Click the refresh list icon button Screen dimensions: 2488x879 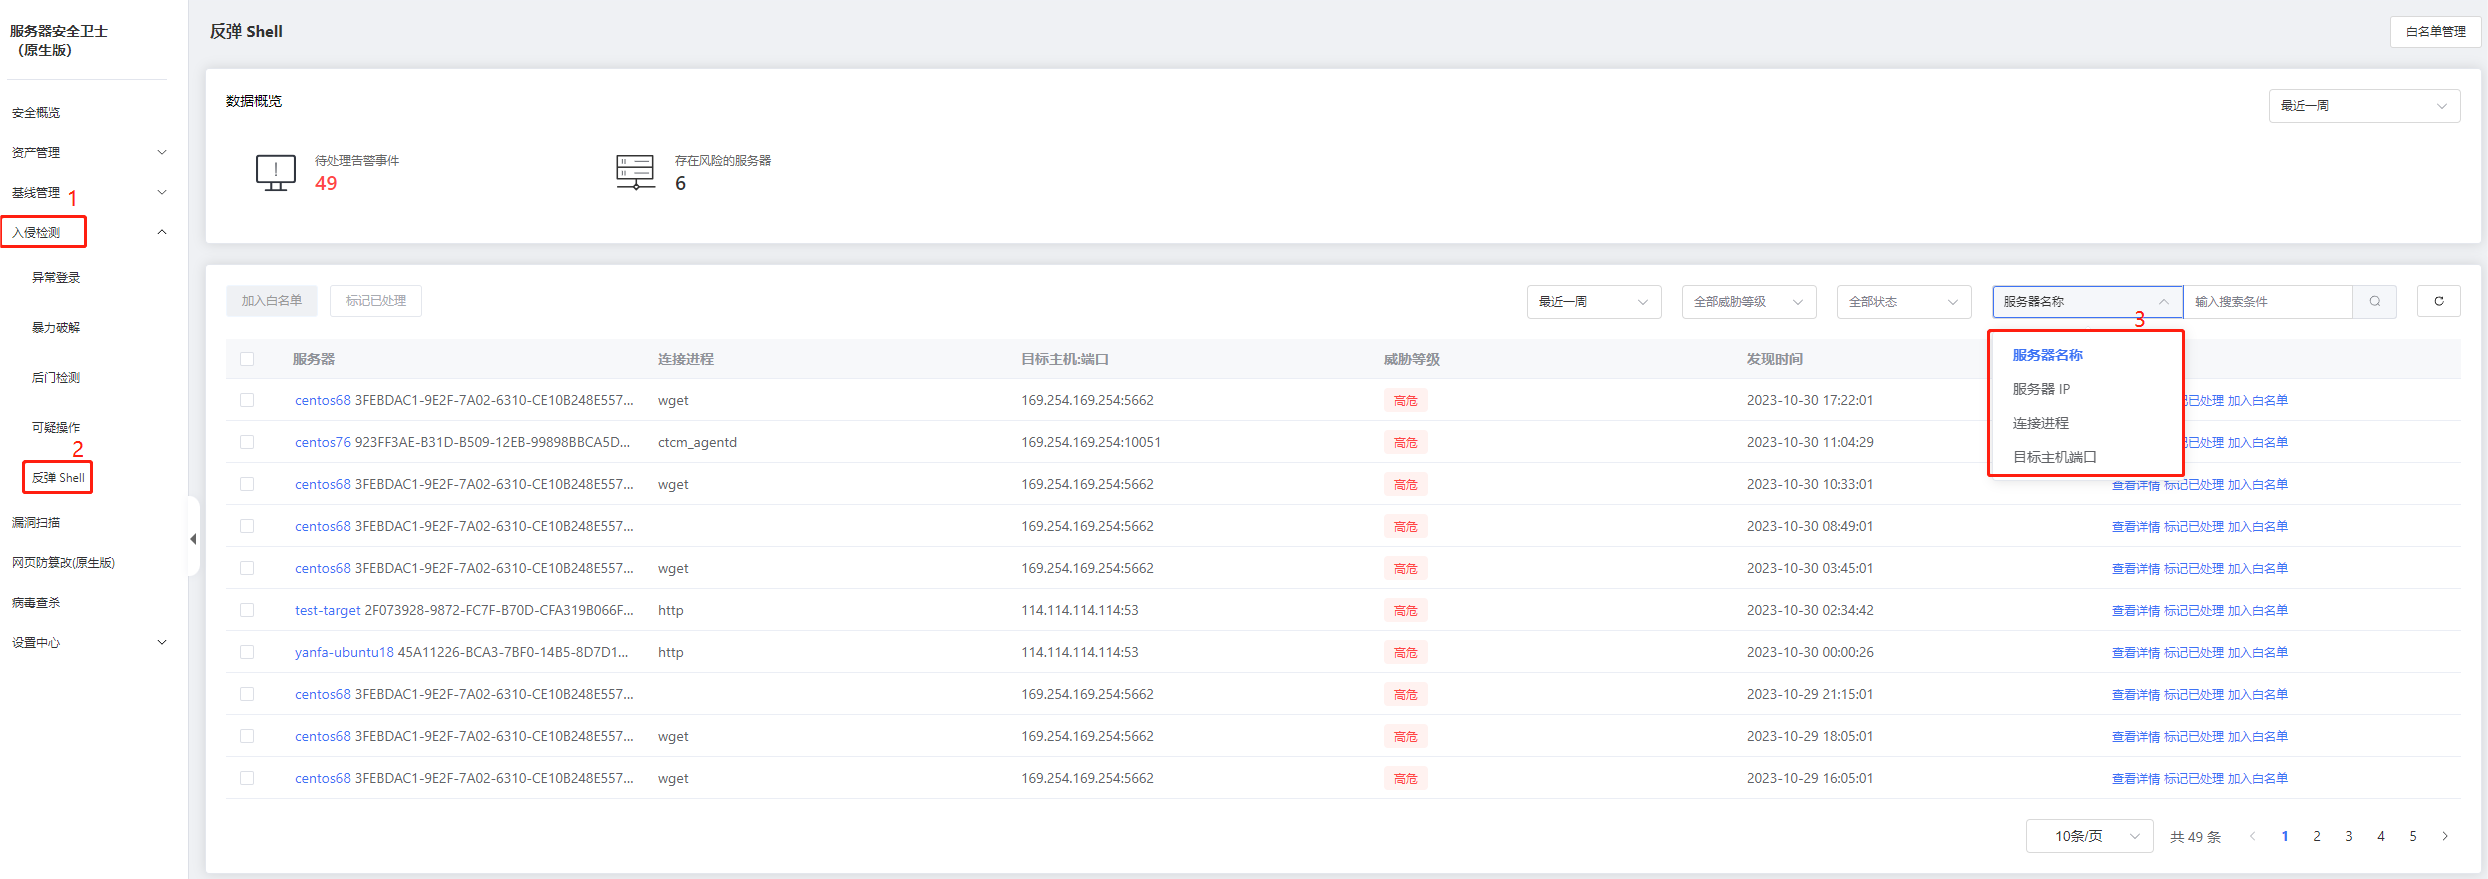2438,301
